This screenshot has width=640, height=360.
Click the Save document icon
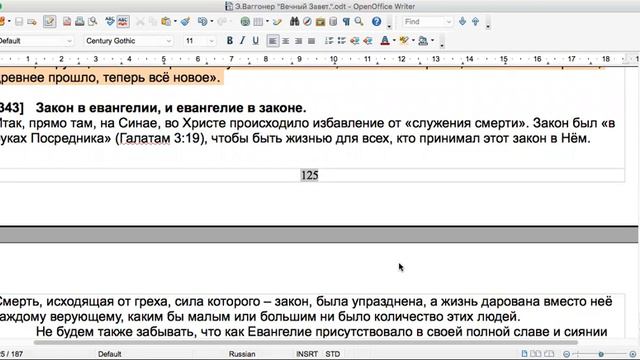click(19, 22)
